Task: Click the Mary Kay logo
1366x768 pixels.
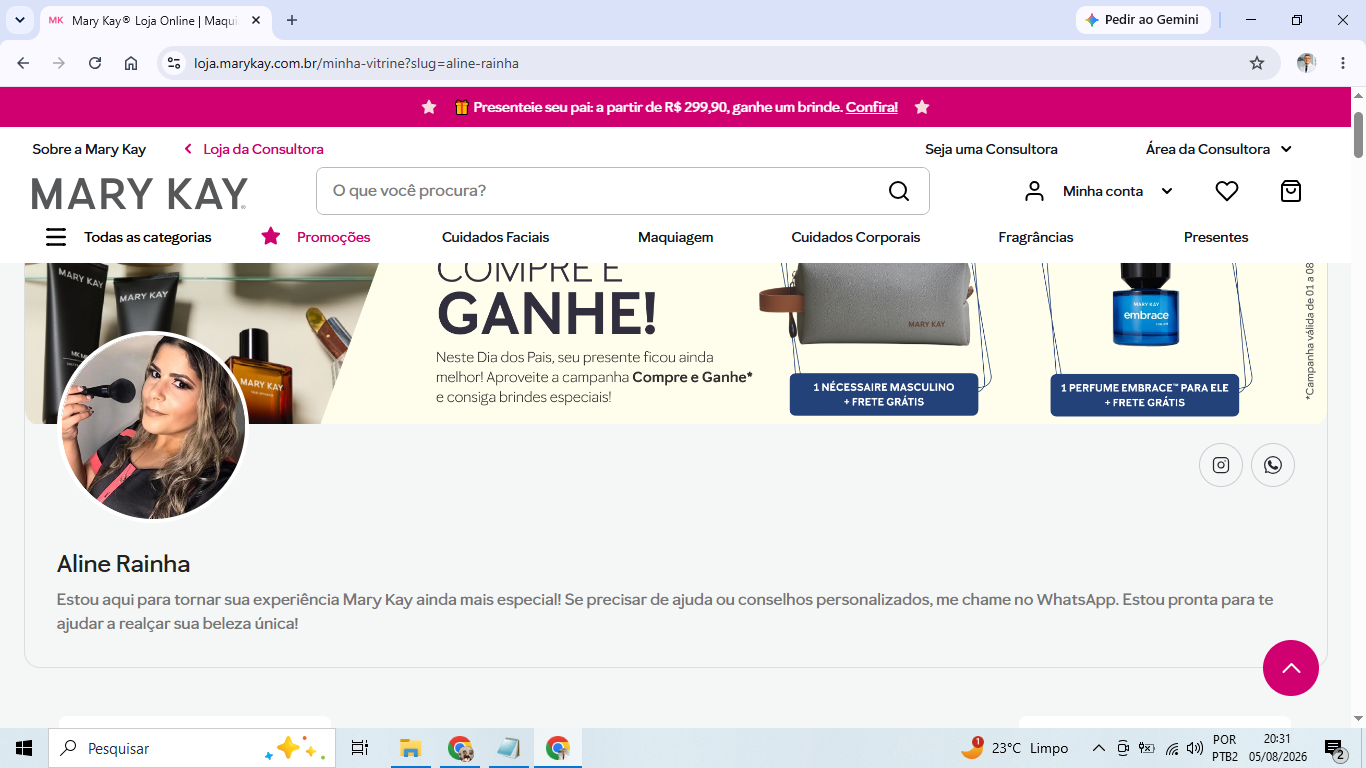Action: click(140, 193)
